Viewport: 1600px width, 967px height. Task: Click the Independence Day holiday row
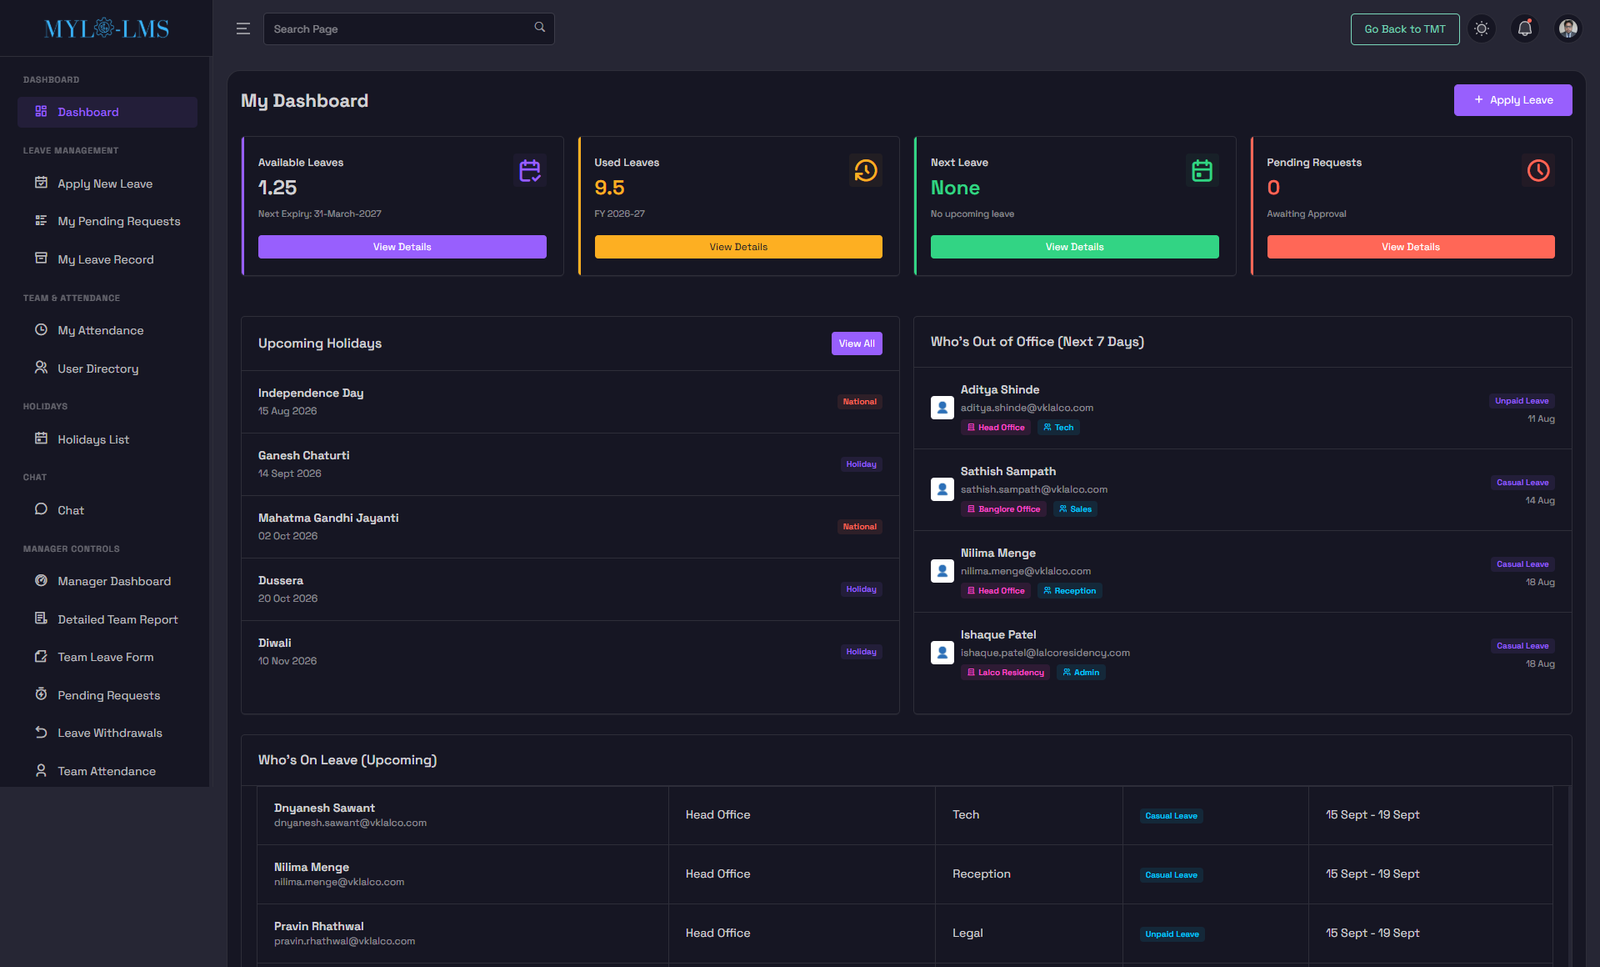[570, 402]
